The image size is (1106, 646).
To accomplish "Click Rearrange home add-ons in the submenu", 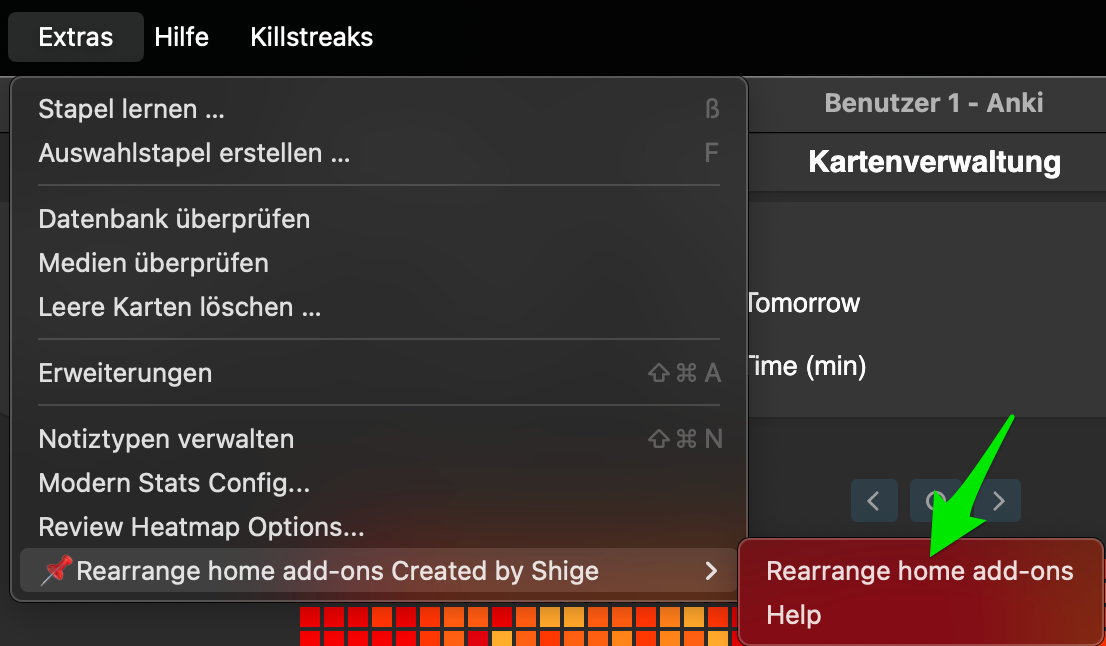I will [x=919, y=571].
